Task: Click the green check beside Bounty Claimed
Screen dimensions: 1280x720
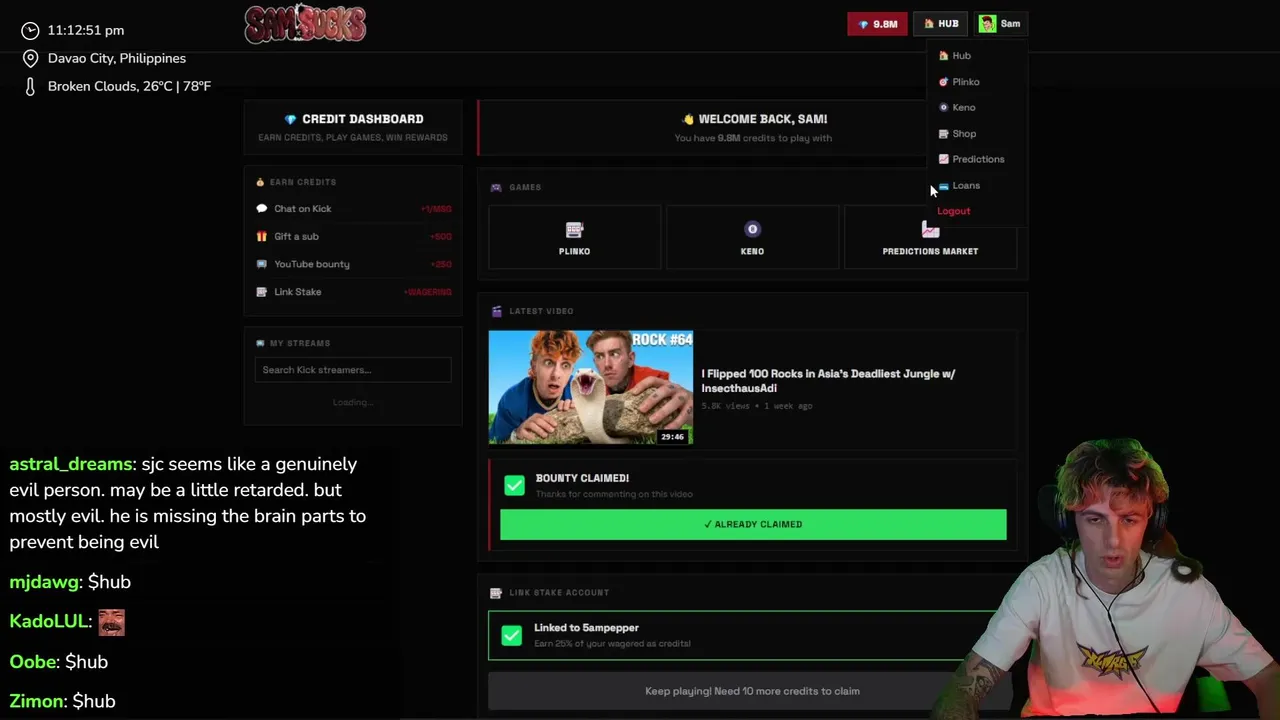Action: pyautogui.click(x=514, y=485)
